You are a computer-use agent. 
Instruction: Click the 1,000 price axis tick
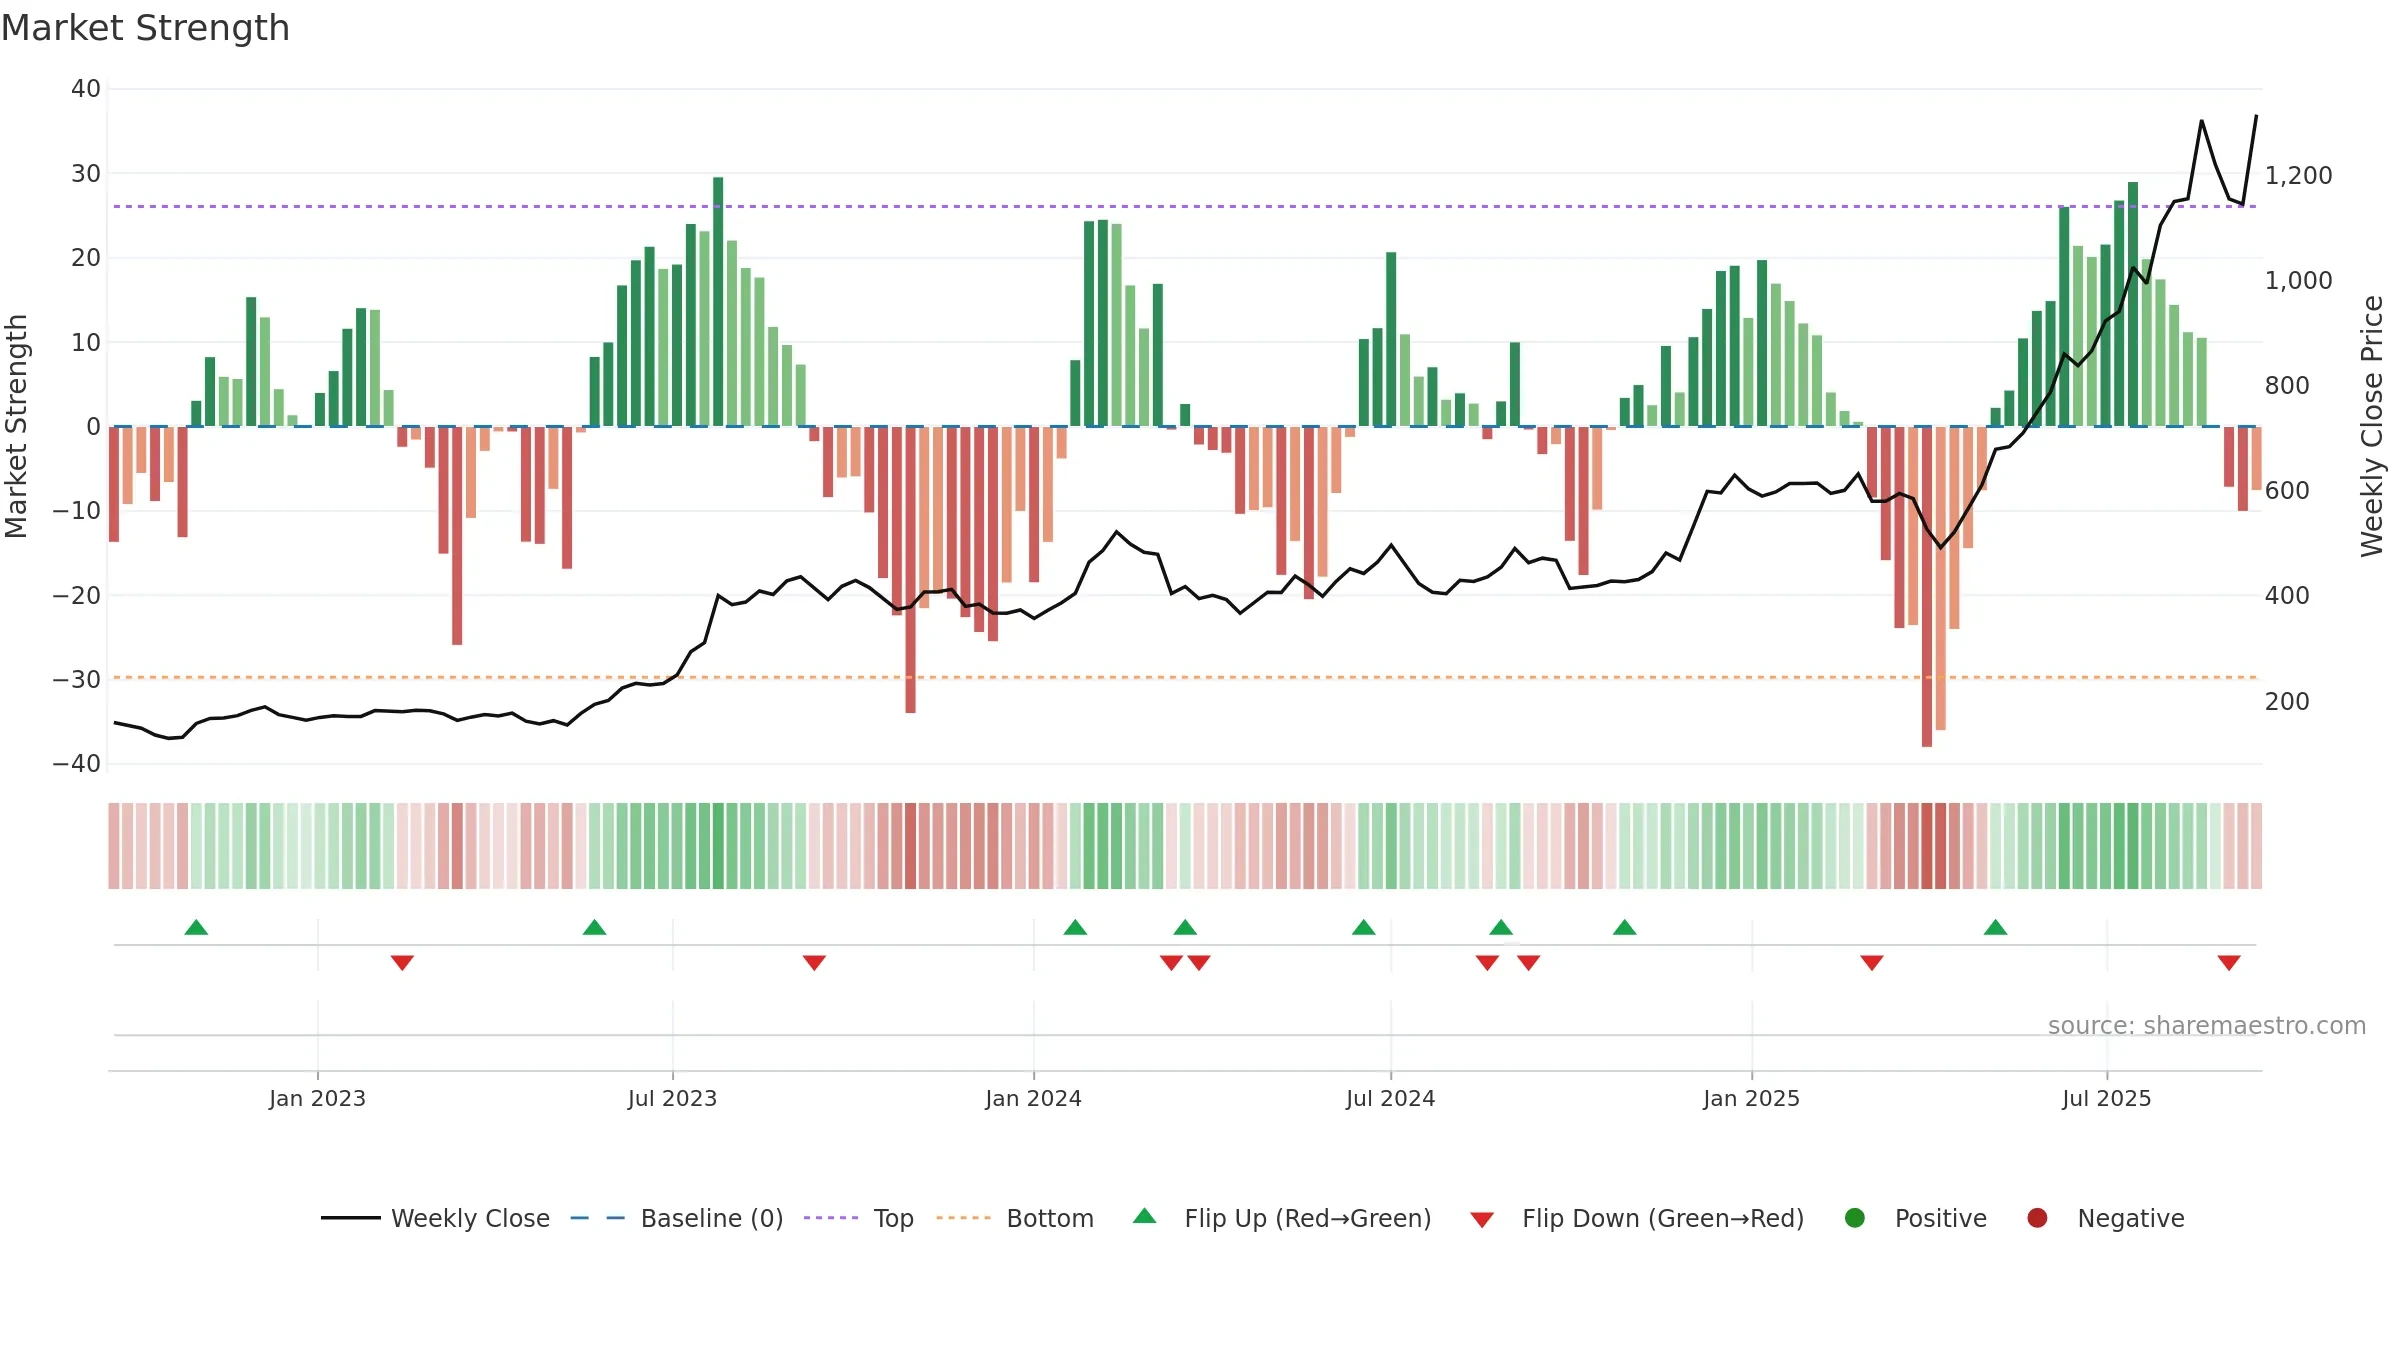click(2298, 281)
